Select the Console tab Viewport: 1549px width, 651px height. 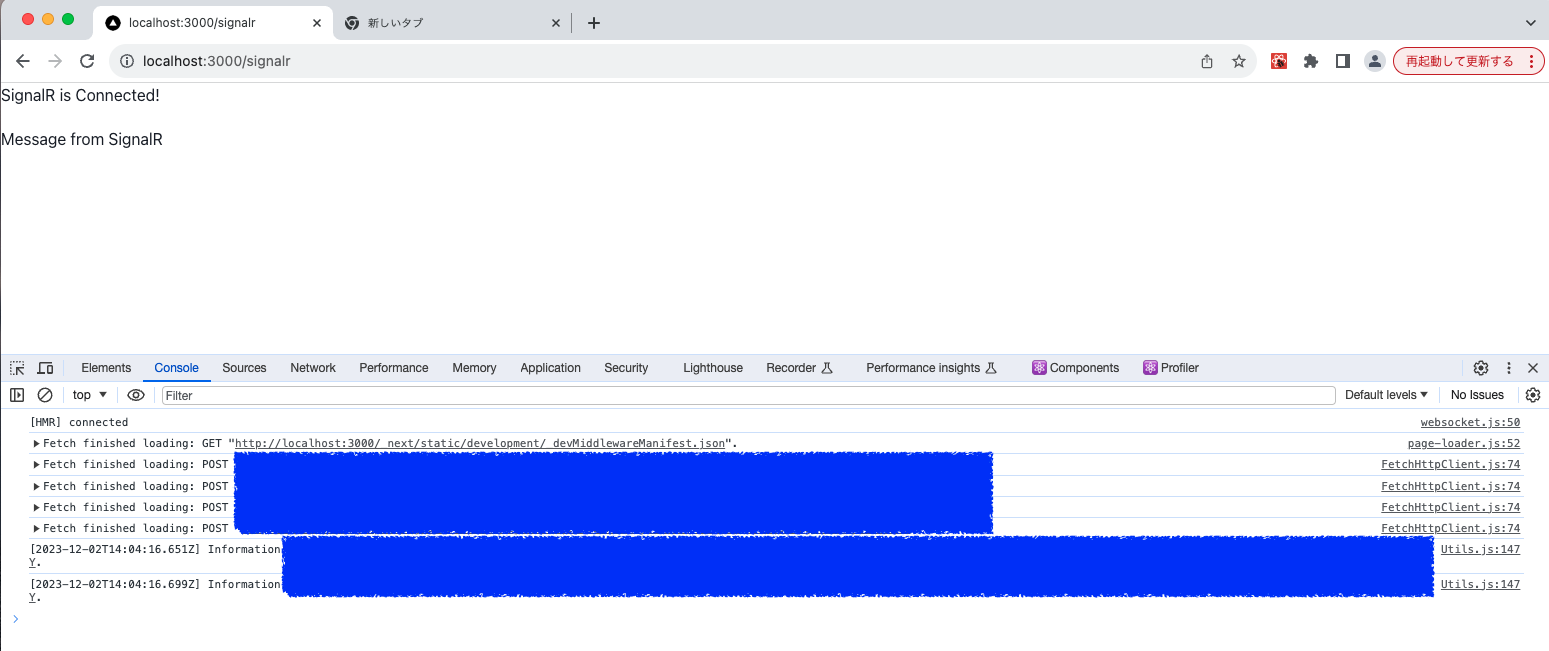tap(177, 368)
